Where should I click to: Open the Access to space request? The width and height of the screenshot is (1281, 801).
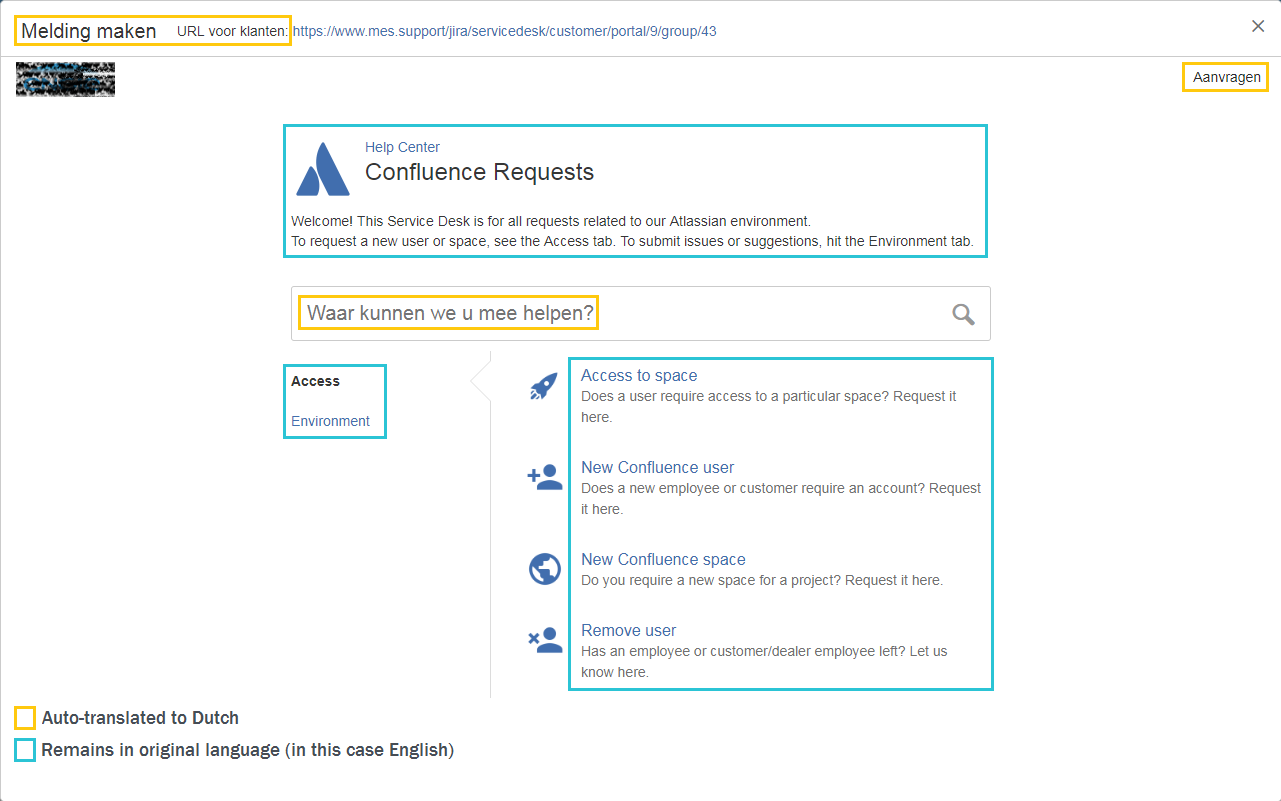point(639,375)
